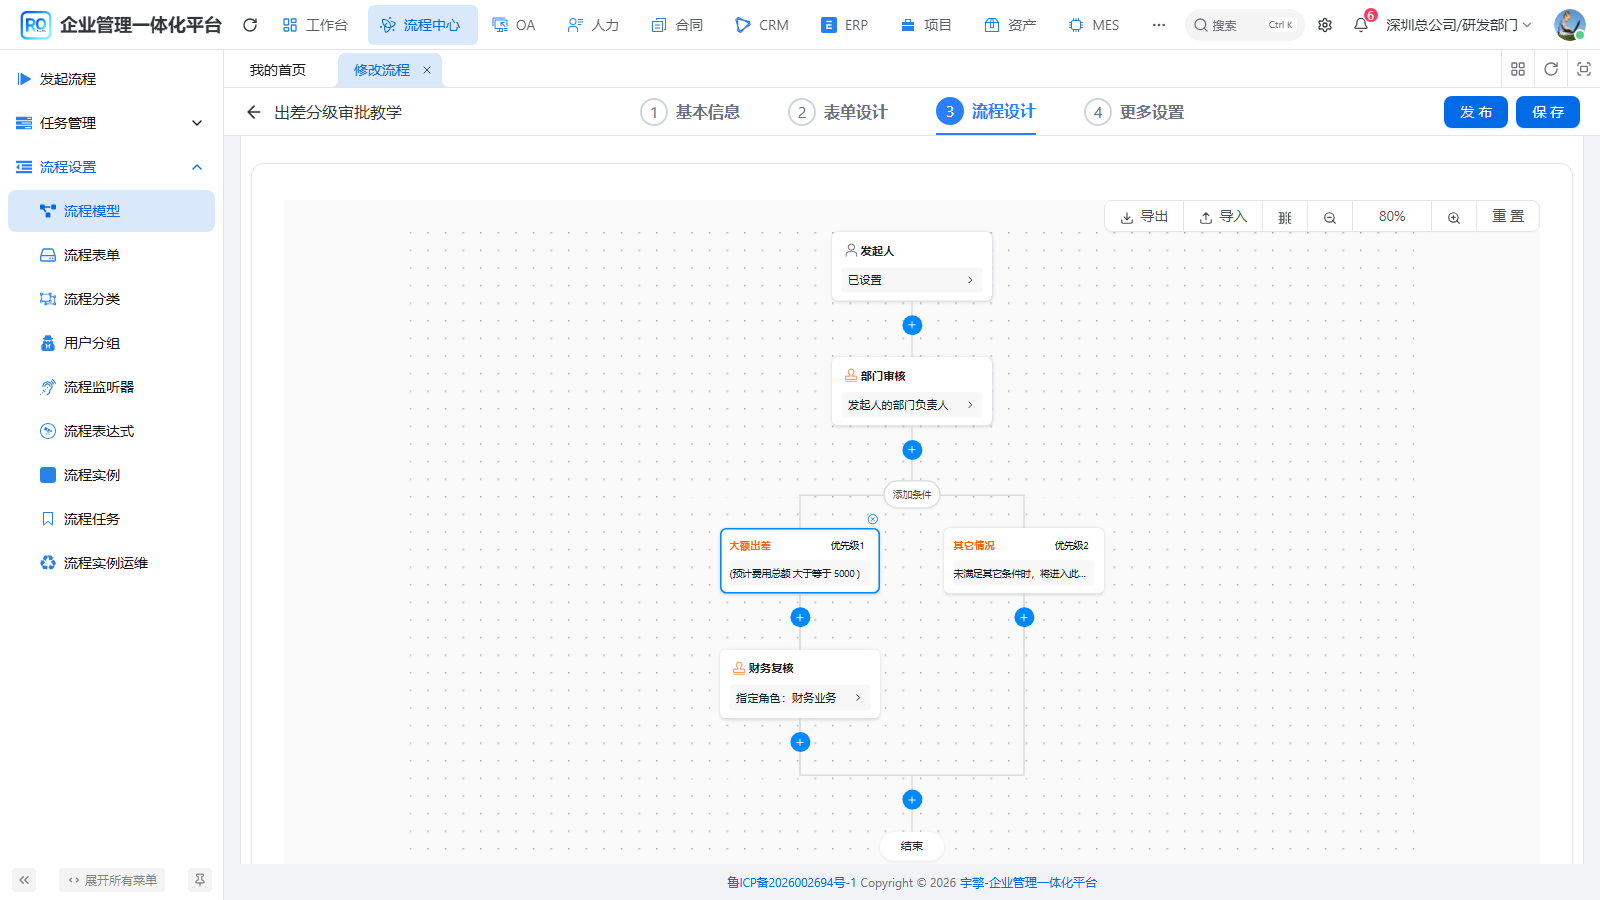Viewport: 1600px width, 900px height.
Task: Open the CRM module in top menu
Action: (x=762, y=25)
